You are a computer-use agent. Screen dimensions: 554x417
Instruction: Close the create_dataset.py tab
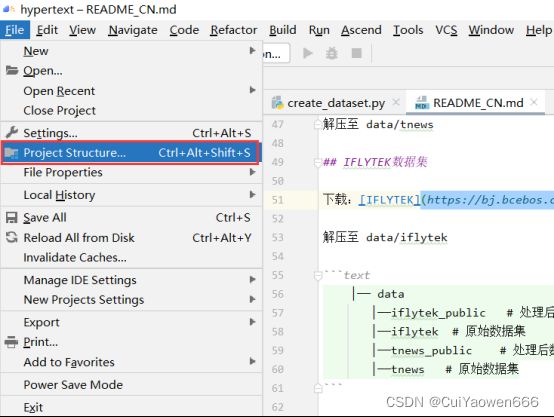tap(396, 102)
